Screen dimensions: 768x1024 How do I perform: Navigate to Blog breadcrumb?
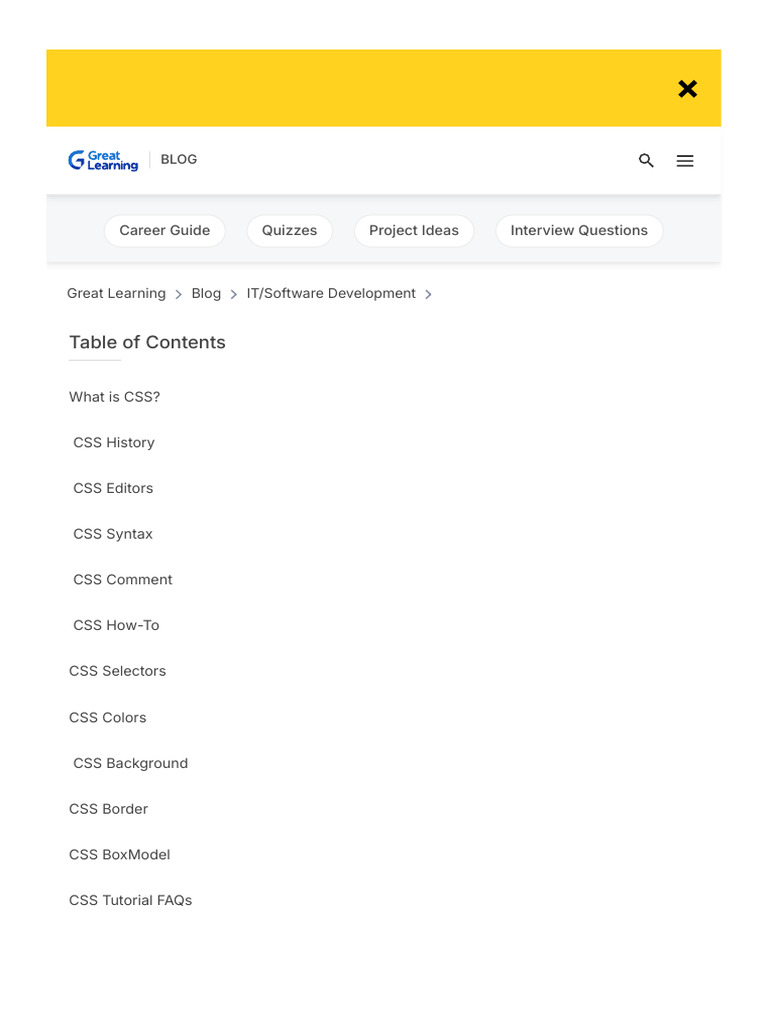click(x=206, y=293)
